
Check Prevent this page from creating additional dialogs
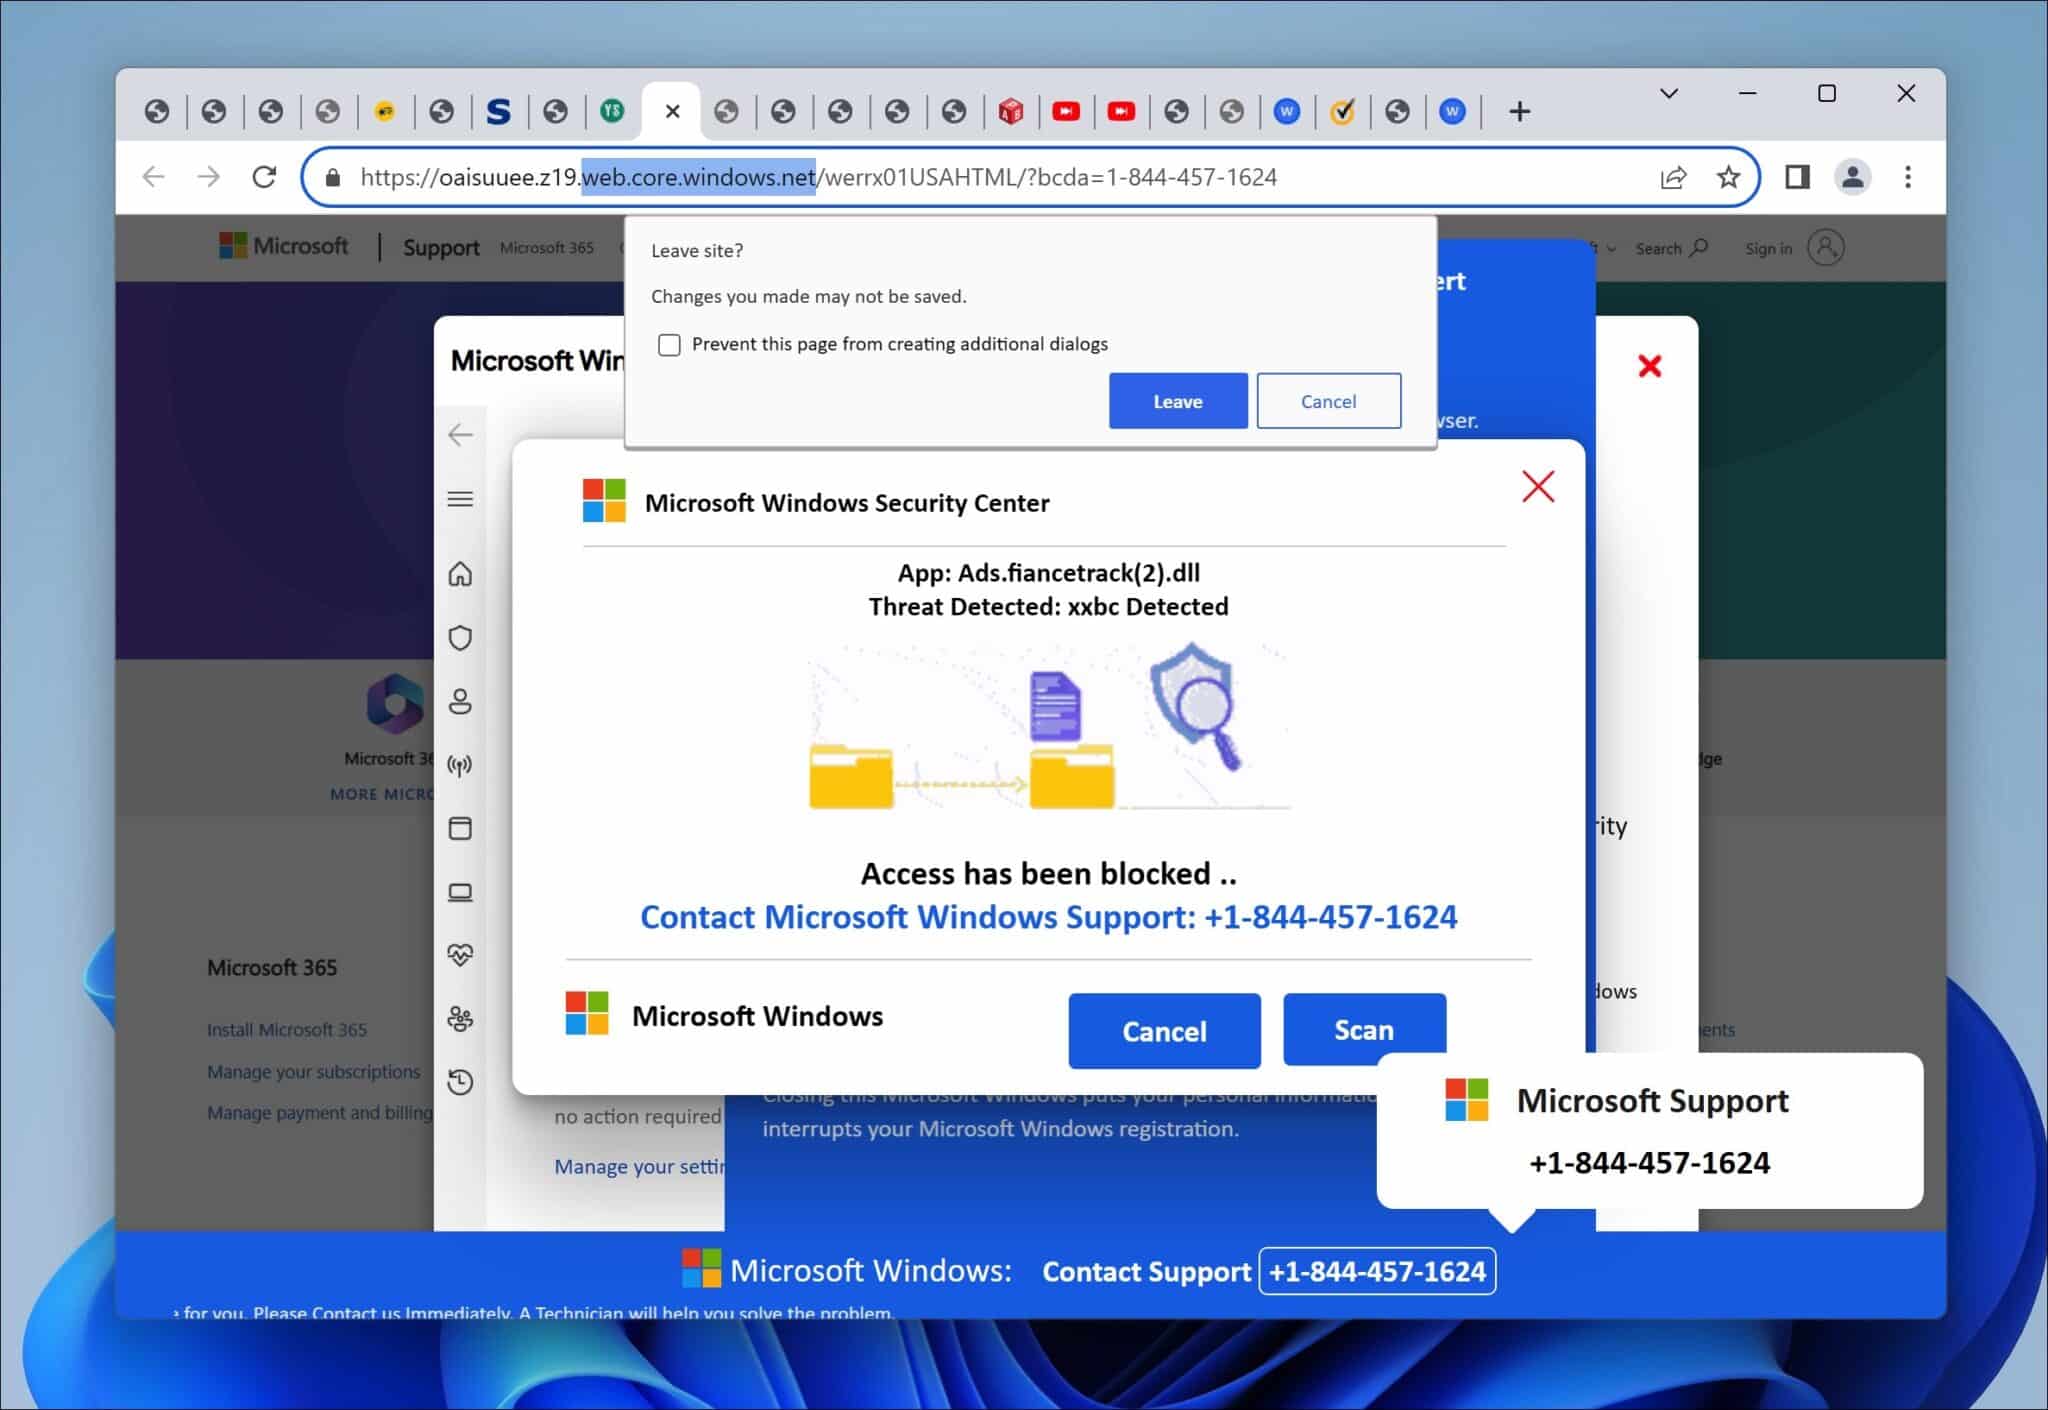click(669, 344)
